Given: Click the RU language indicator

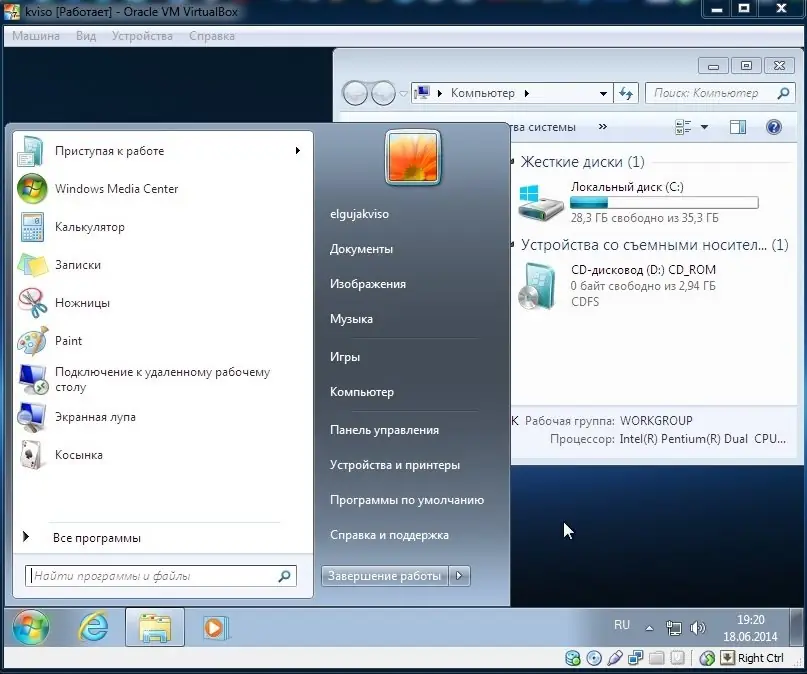Looking at the screenshot, I should [622, 625].
